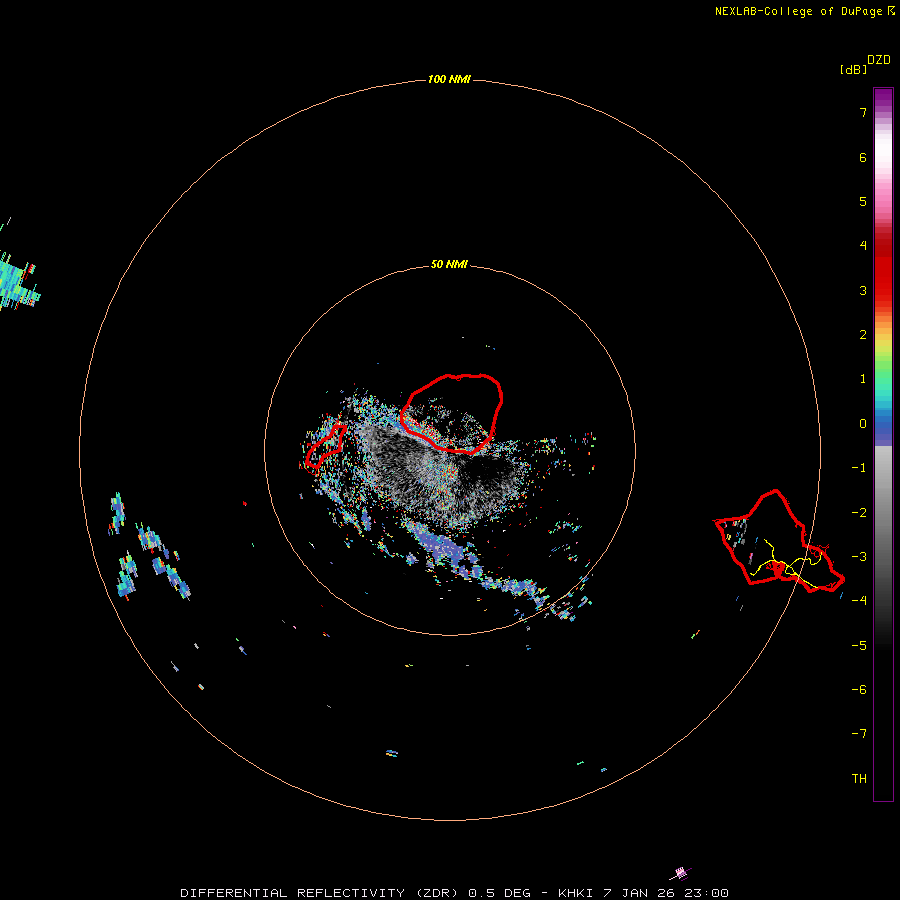900x900 pixels.
Task: Click the -1 value on color scale
Action: 859,468
